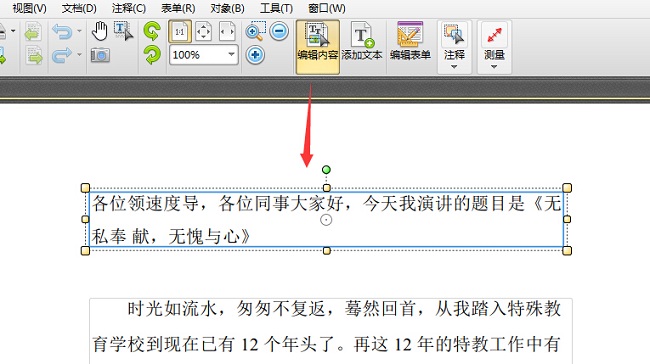Activate the camera Snapshot tool
This screenshot has width=650, height=364.
pos(100,55)
